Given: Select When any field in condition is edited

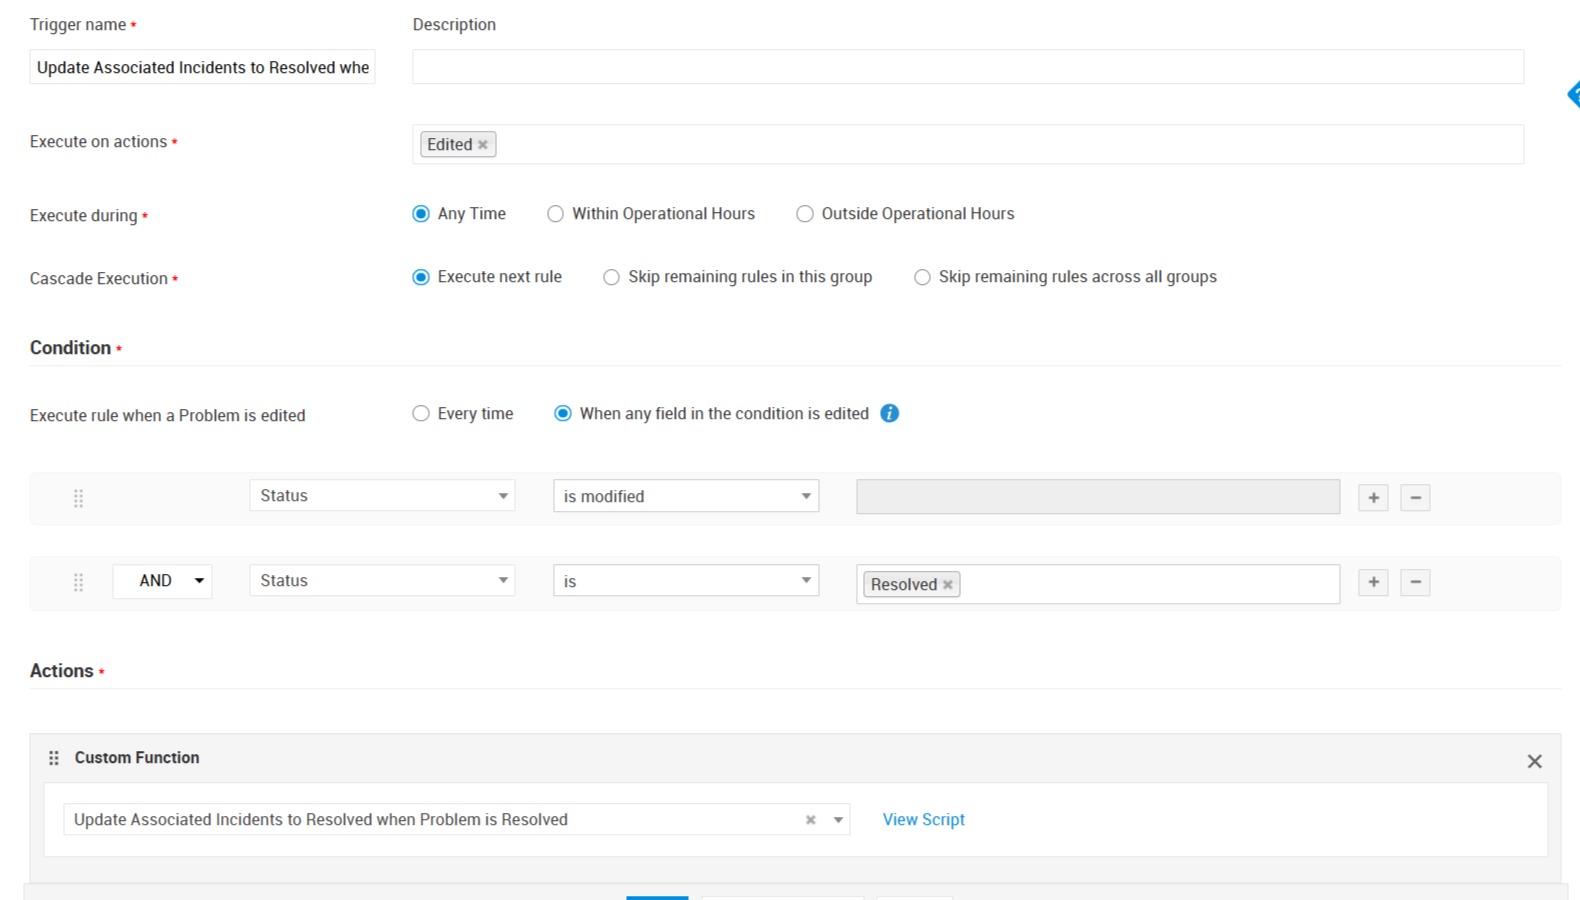Looking at the screenshot, I should [x=563, y=414].
